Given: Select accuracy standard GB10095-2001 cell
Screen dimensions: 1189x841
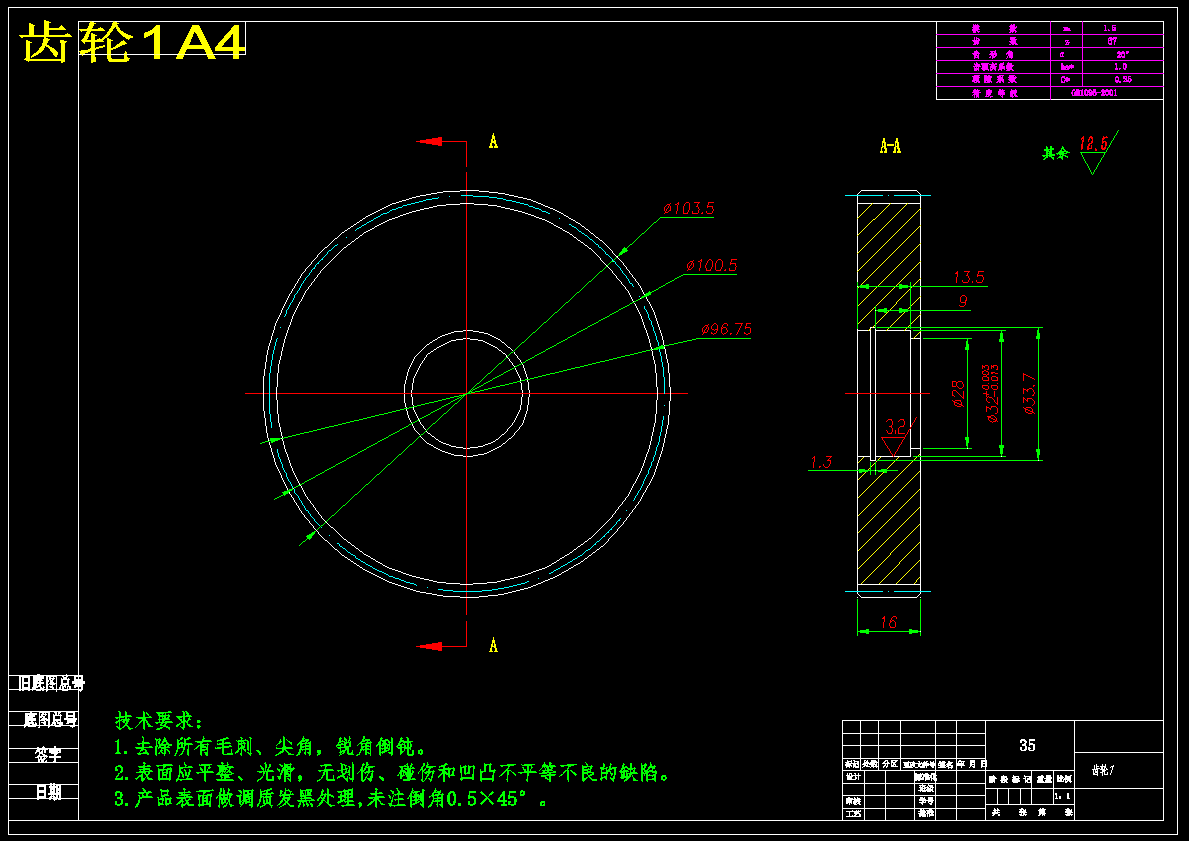Looking at the screenshot, I should 1093,93.
